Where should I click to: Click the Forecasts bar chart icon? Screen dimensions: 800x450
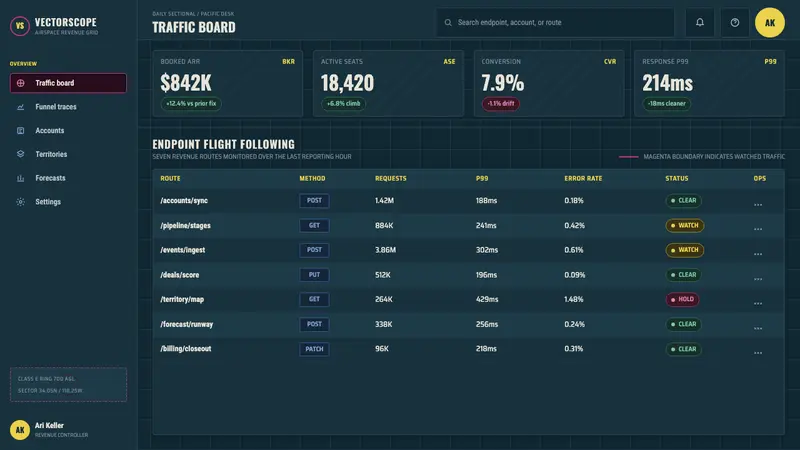[20, 178]
